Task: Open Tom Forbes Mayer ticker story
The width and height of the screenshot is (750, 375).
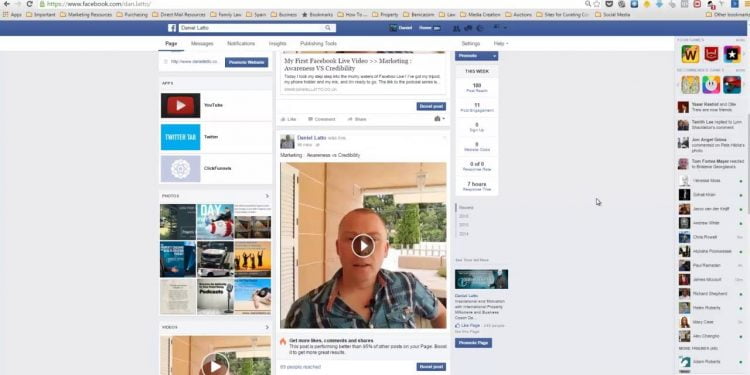Action: pos(711,164)
